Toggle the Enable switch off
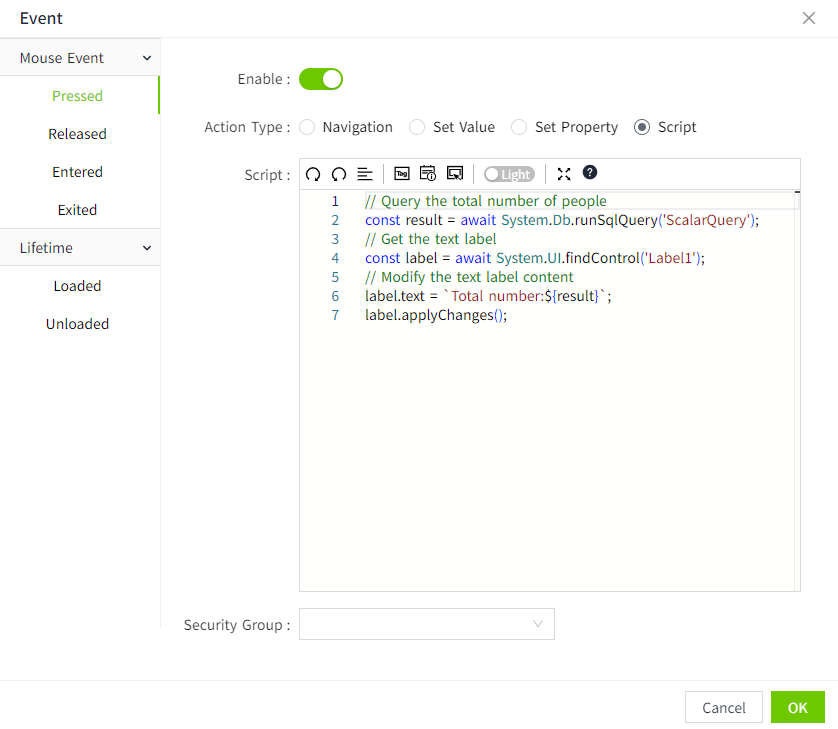Image resolution: width=838 pixels, height=729 pixels. (321, 79)
